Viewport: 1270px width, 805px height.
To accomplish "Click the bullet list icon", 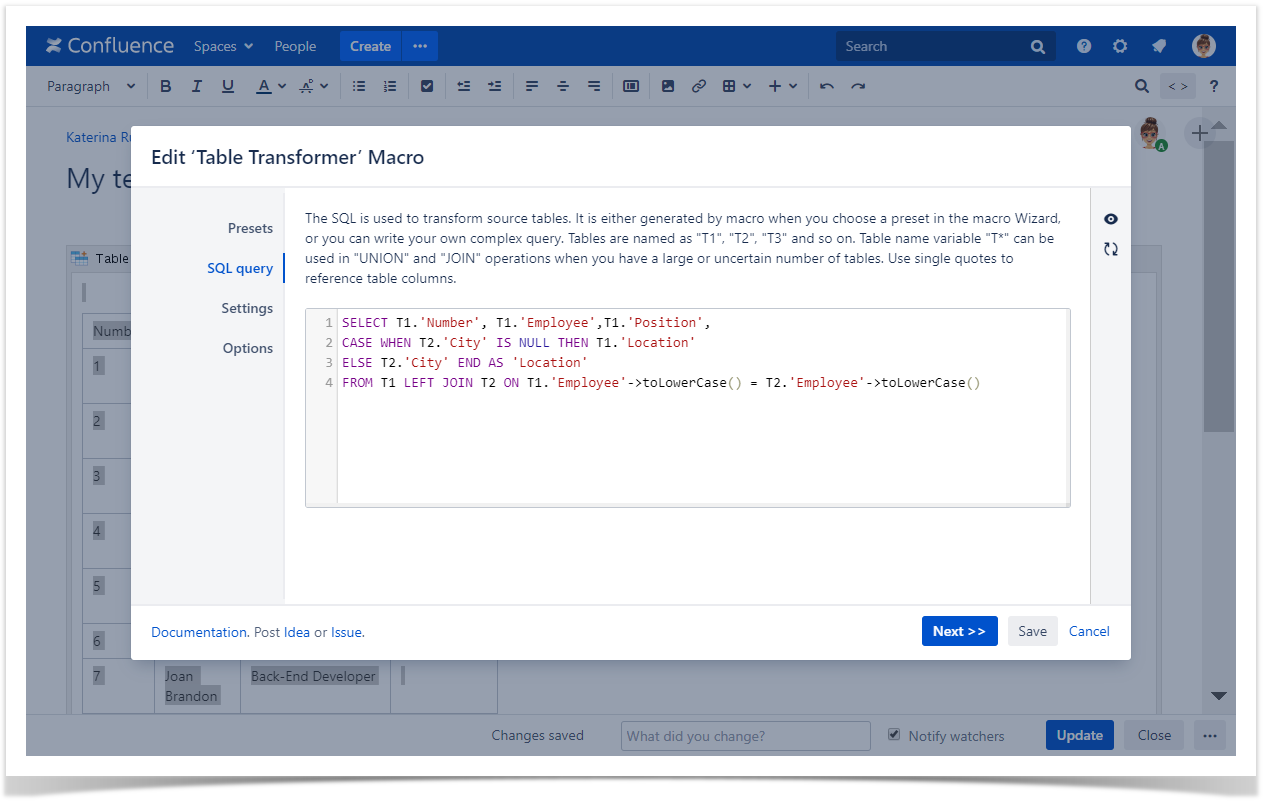I will (x=359, y=87).
